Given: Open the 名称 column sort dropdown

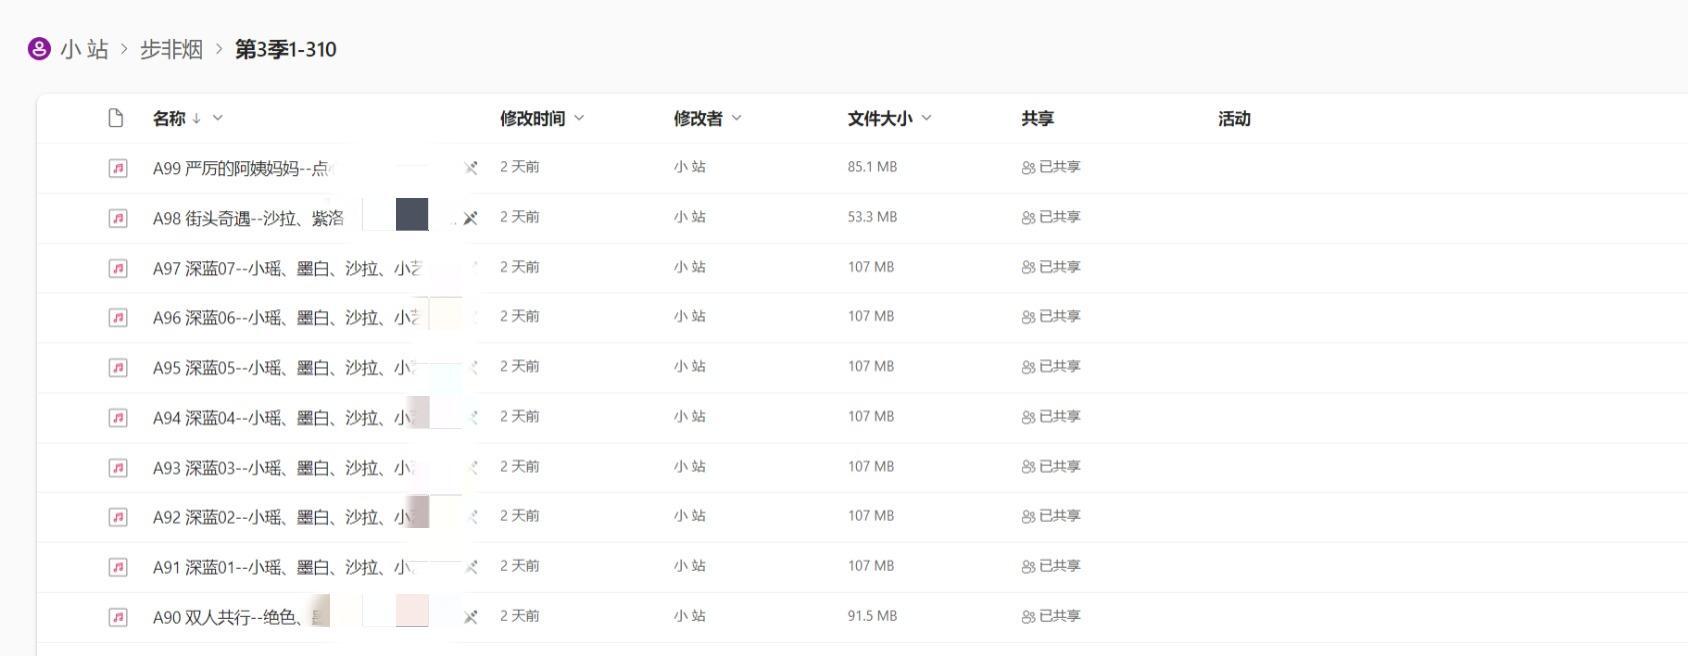Looking at the screenshot, I should click(218, 118).
